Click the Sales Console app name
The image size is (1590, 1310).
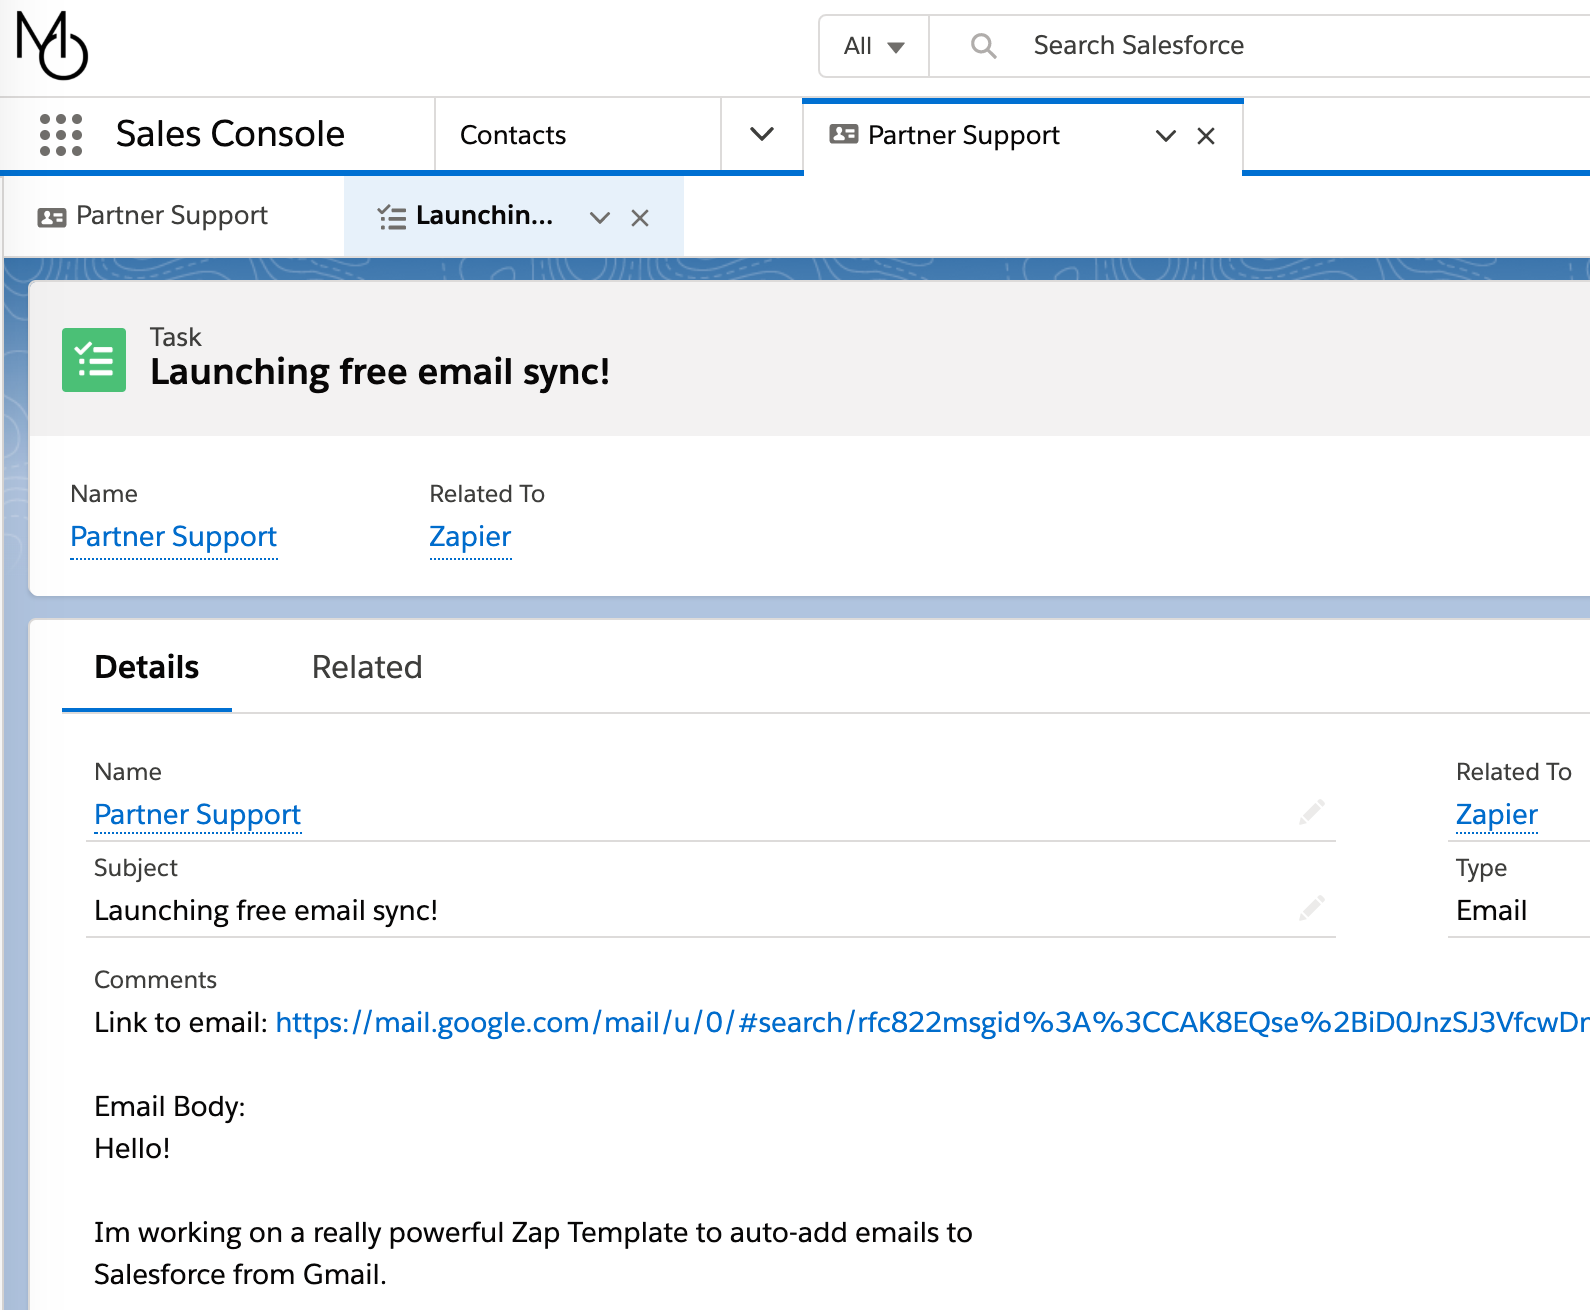[x=230, y=134]
